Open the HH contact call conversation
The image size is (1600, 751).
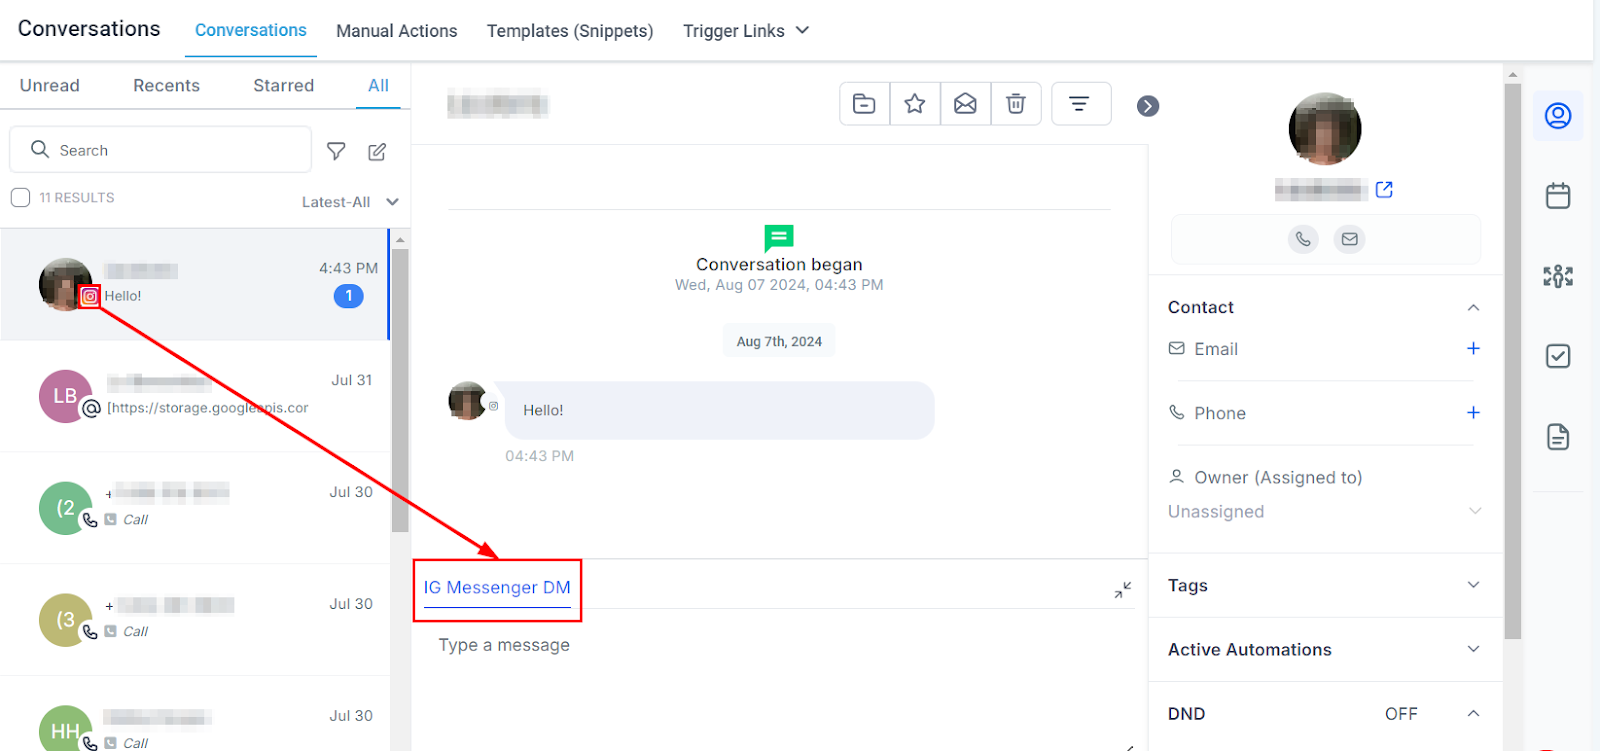click(195, 714)
